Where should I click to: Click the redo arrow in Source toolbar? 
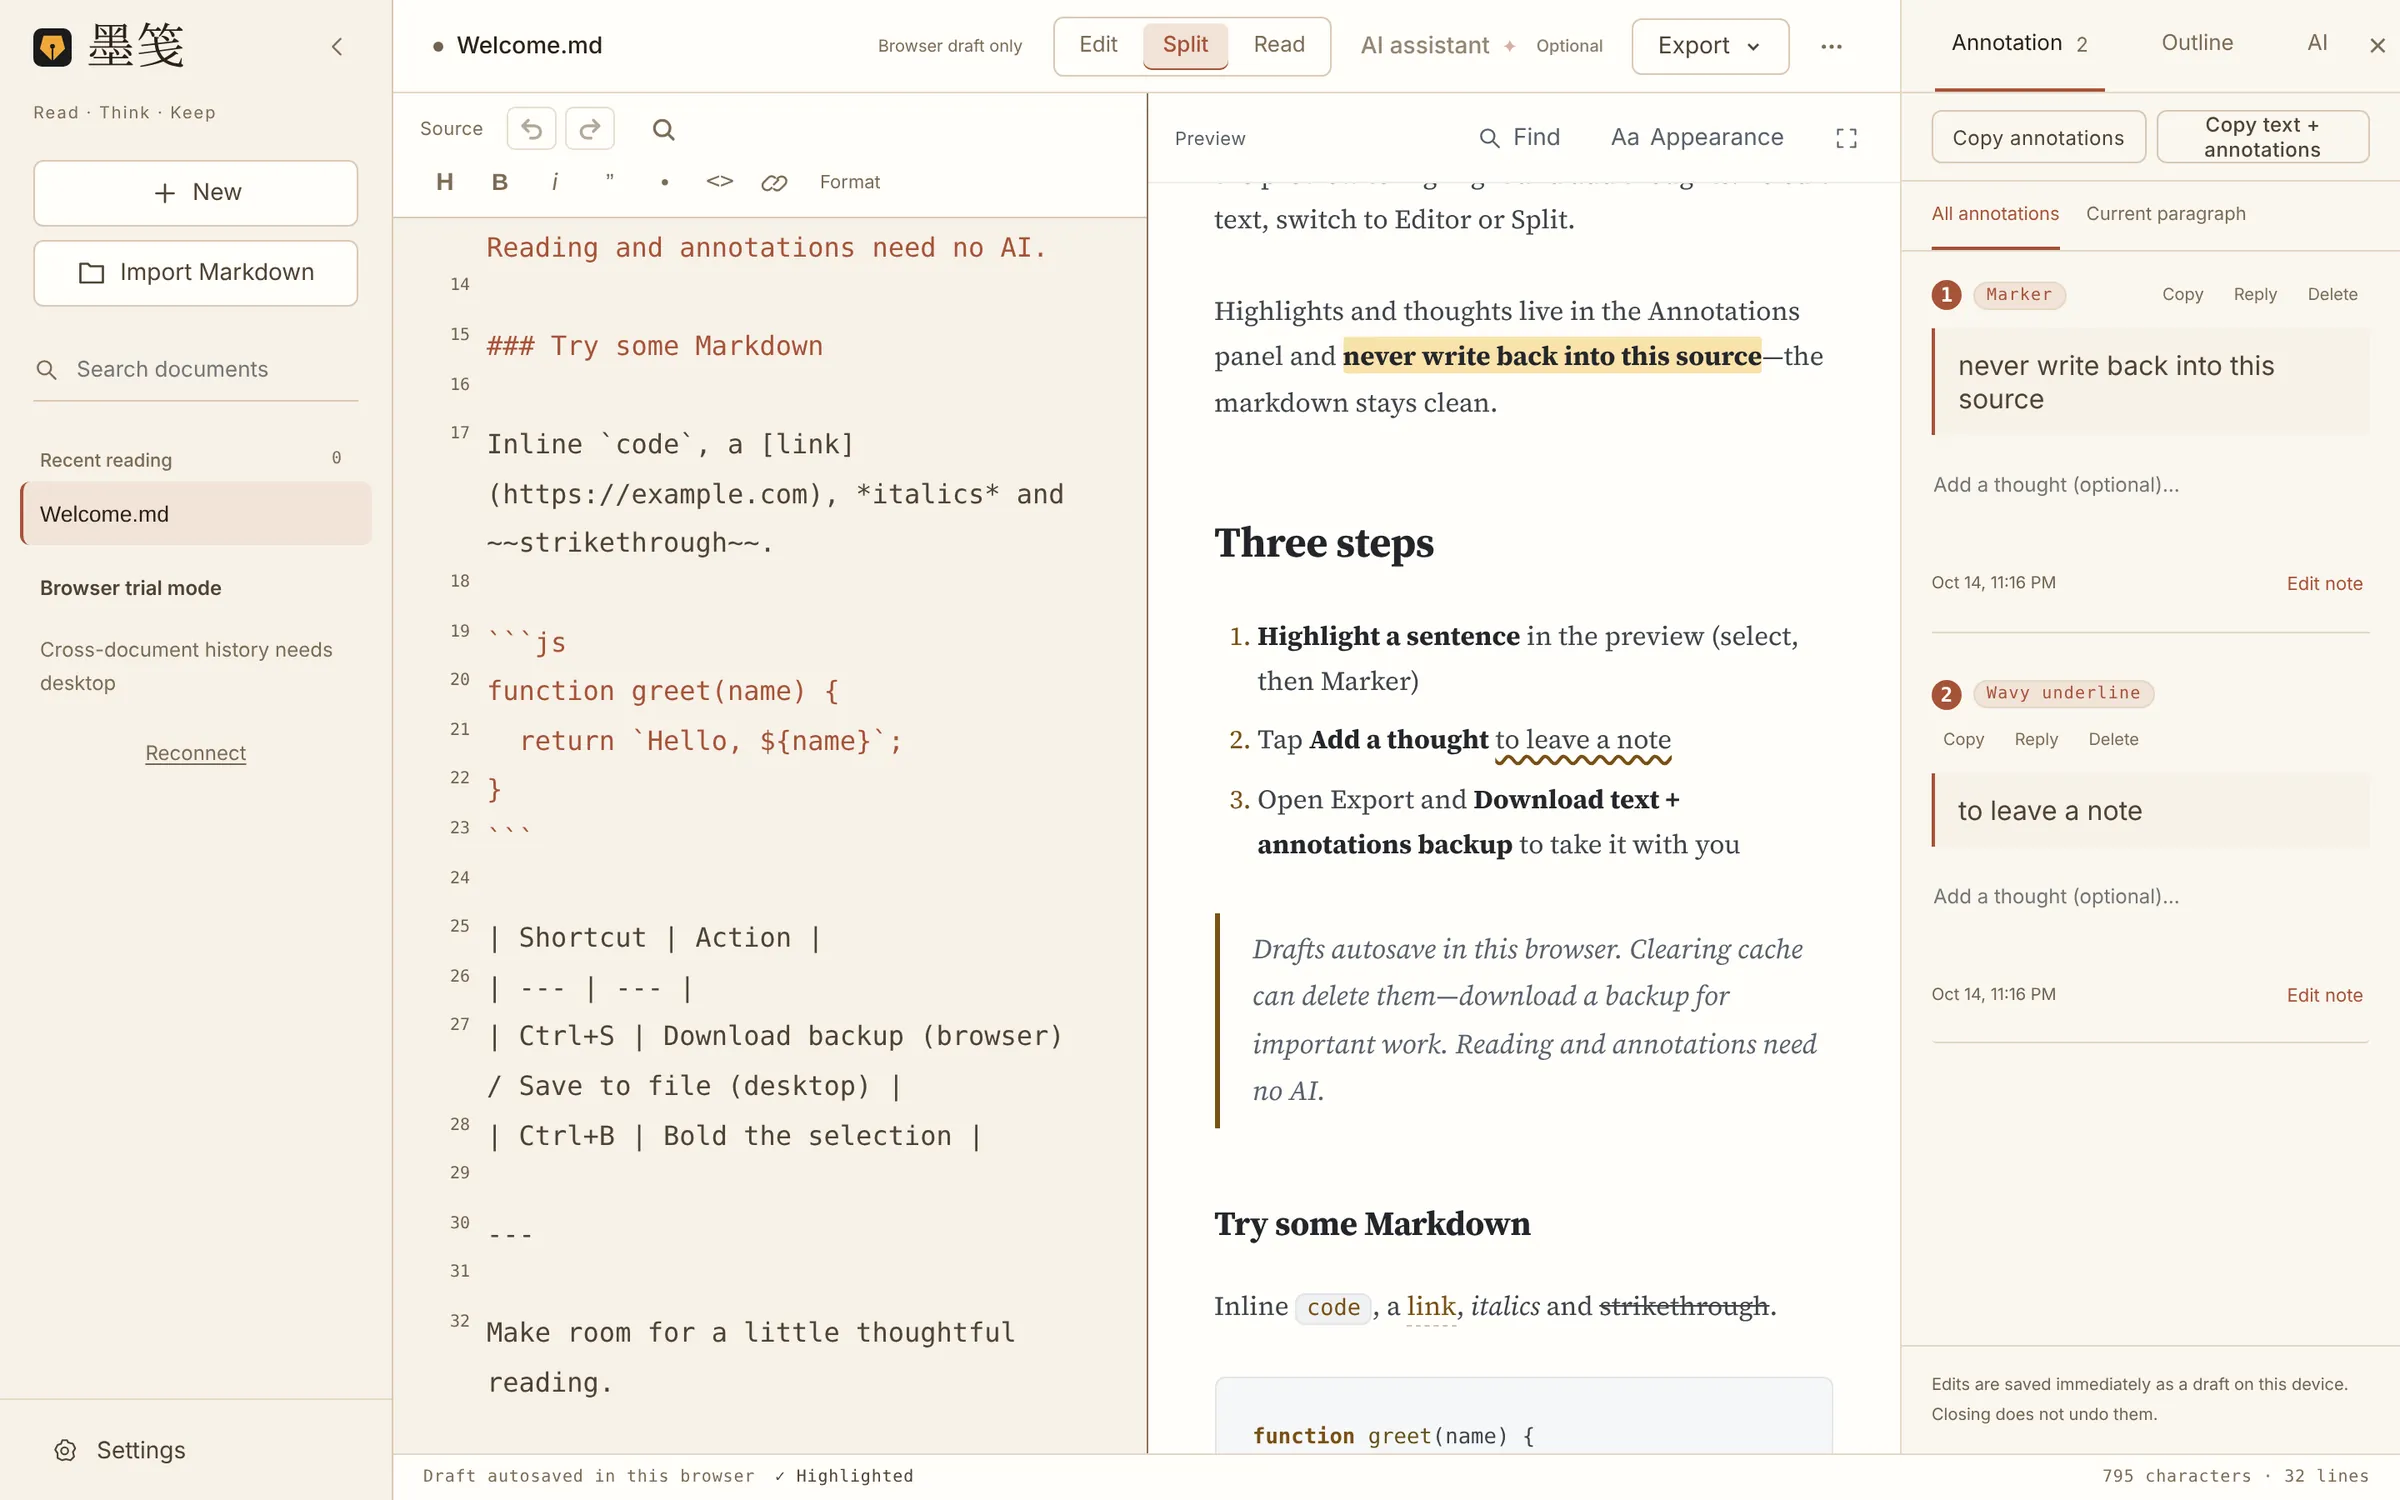tap(590, 129)
